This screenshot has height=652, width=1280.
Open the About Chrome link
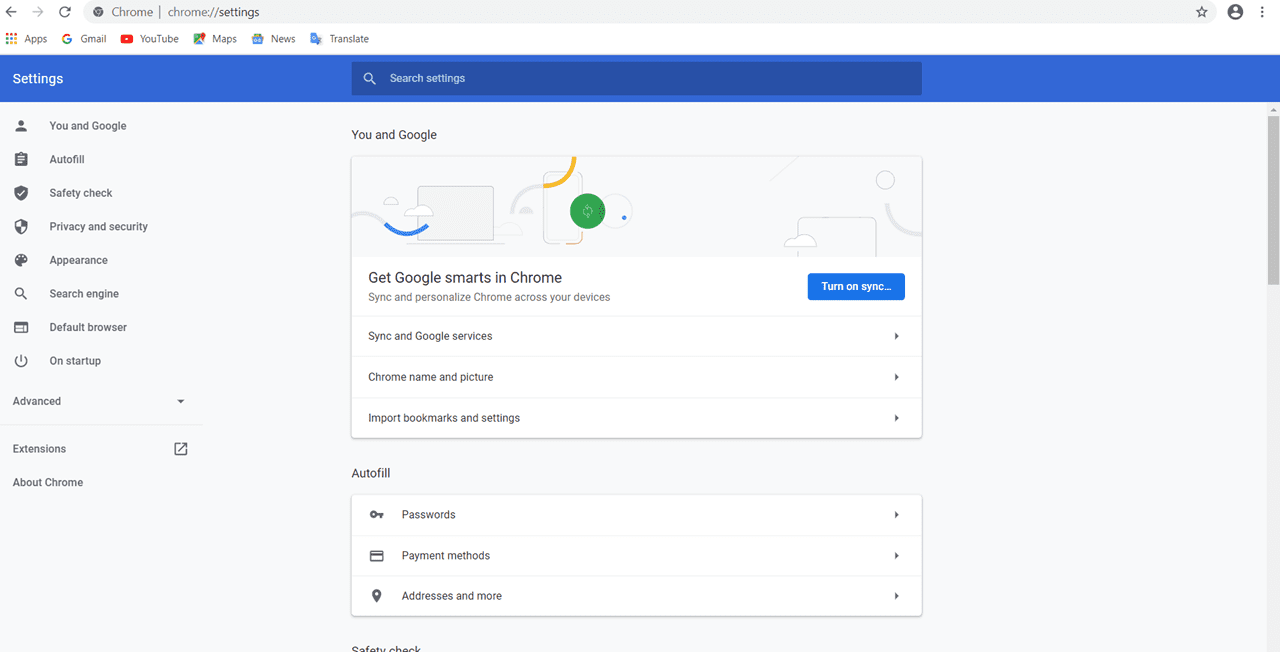point(48,482)
